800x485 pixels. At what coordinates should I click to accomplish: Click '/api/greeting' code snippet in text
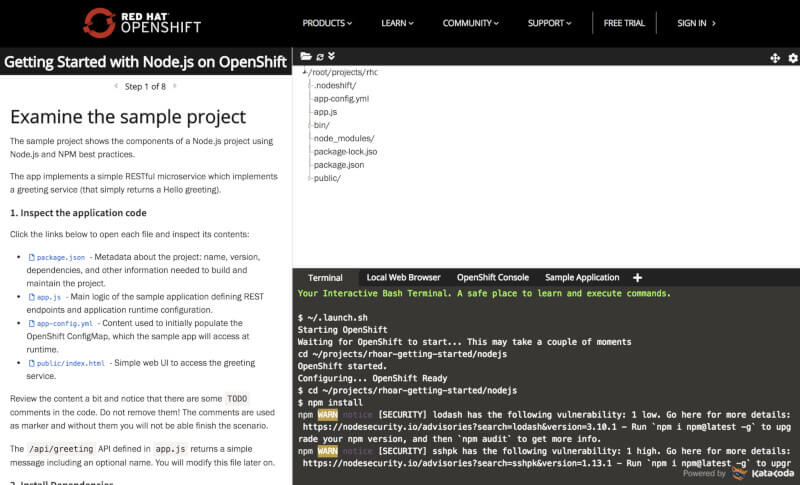tap(61, 449)
